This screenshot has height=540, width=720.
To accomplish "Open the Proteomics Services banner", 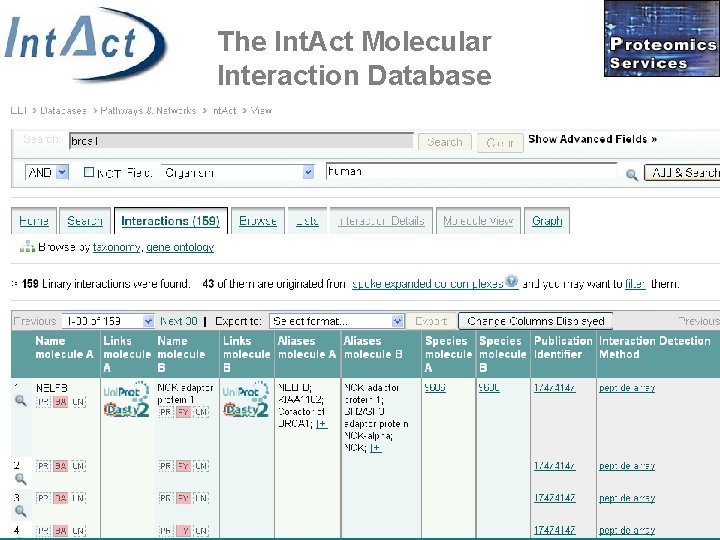I will pos(662,39).
